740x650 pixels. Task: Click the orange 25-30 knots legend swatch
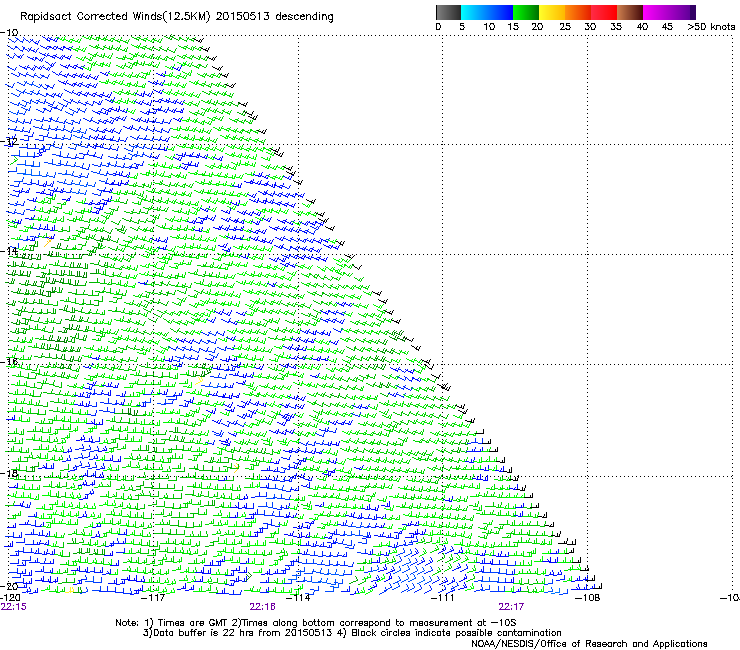[x=578, y=12]
